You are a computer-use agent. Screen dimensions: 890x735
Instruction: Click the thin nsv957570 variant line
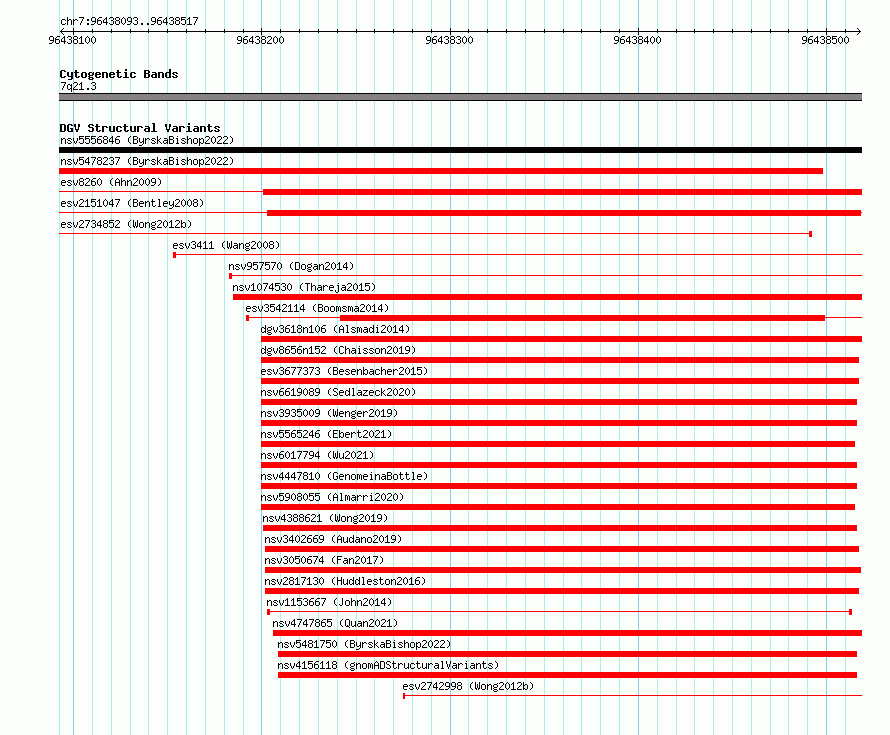pyautogui.click(x=545, y=275)
